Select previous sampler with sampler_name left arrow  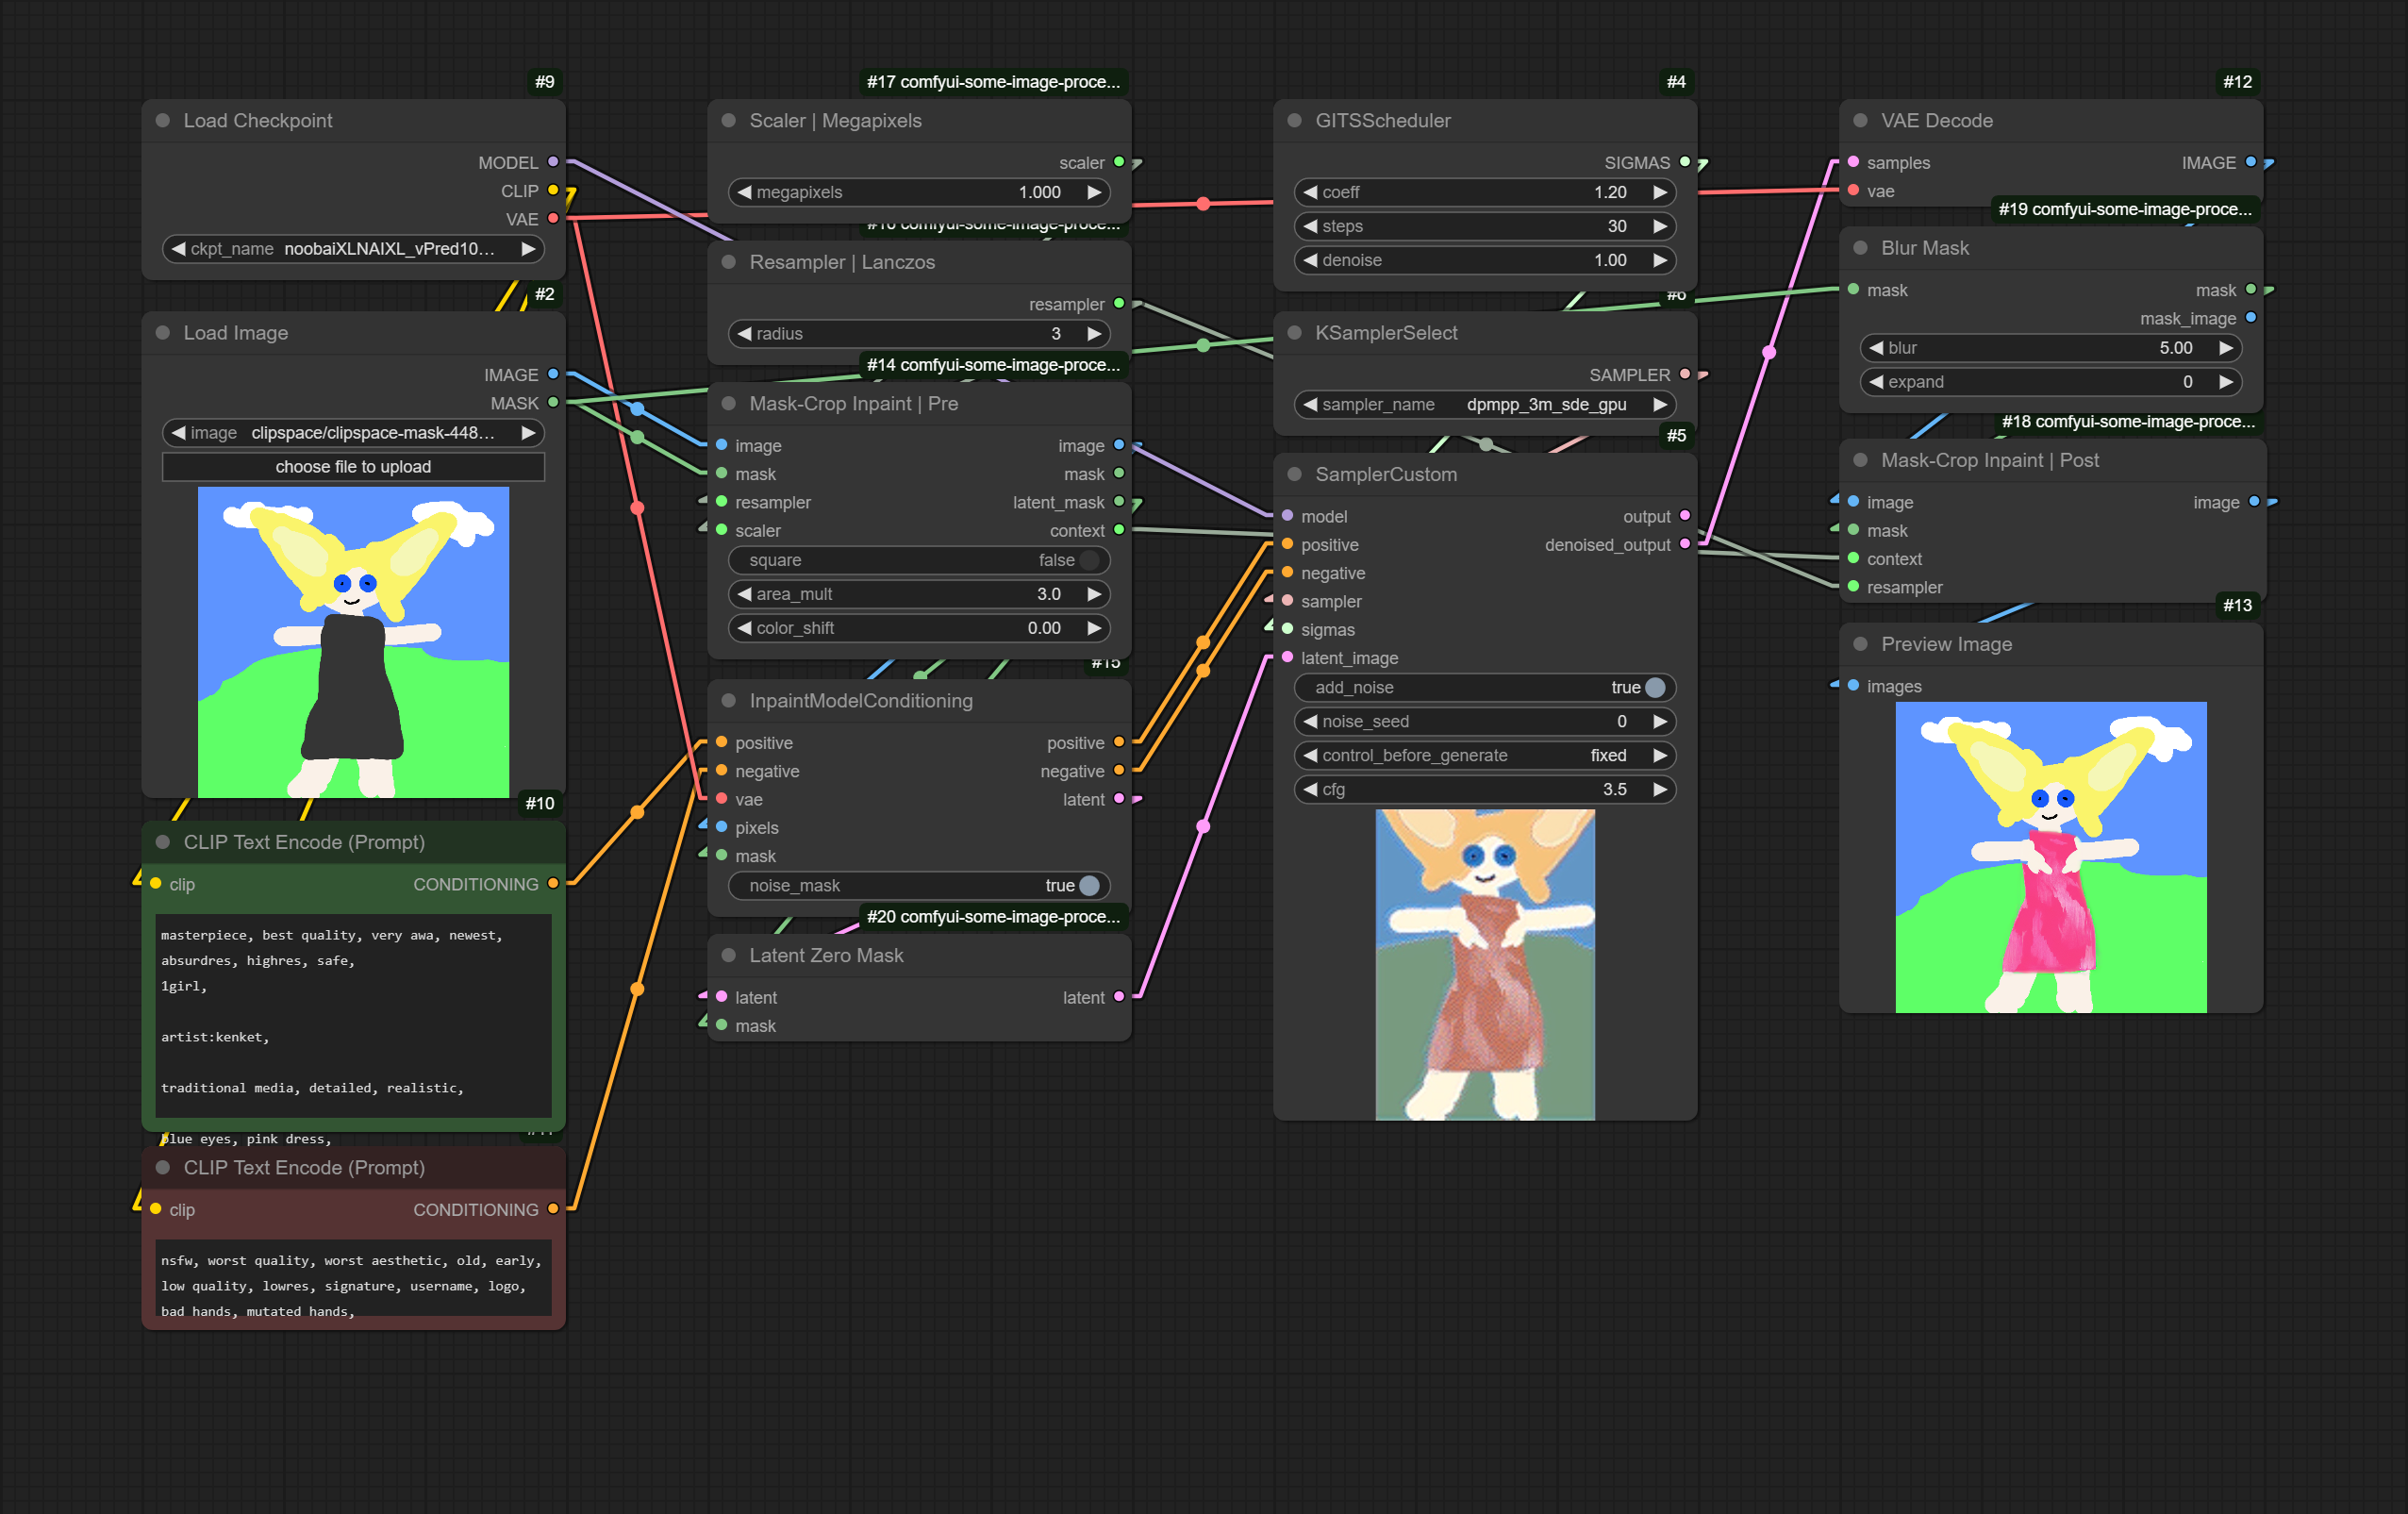point(1310,404)
